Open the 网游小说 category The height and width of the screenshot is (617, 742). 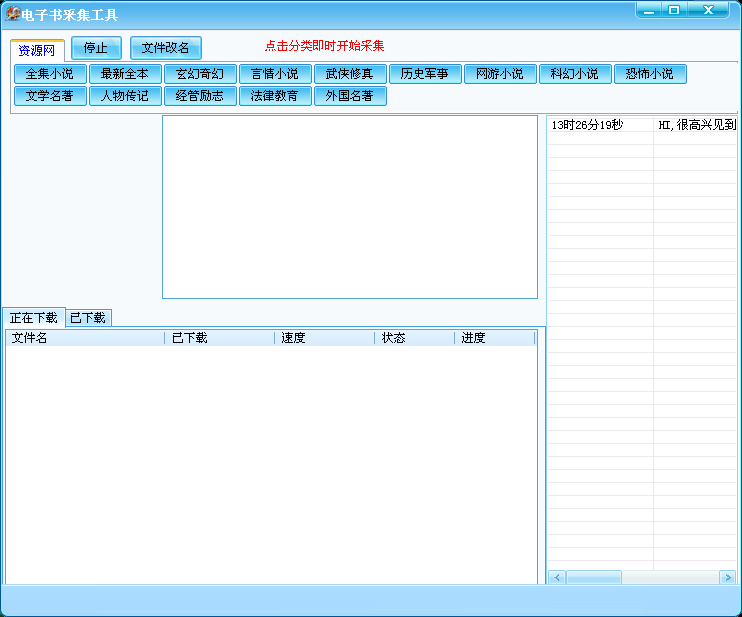pyautogui.click(x=500, y=74)
